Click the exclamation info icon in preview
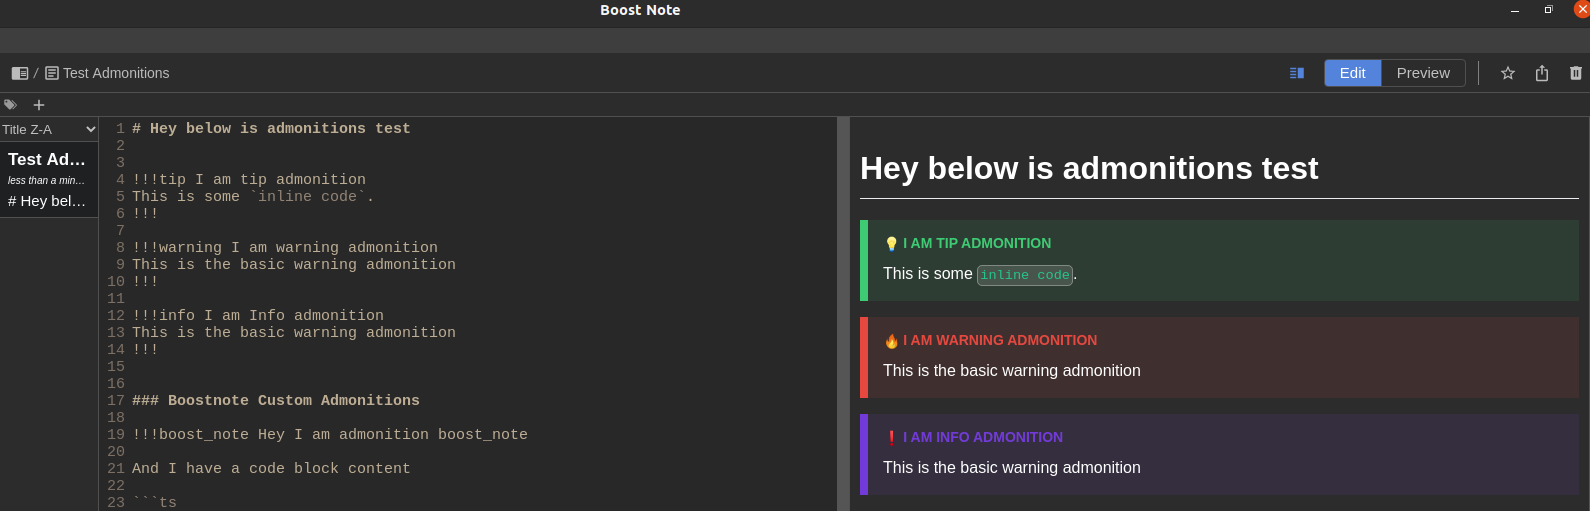The width and height of the screenshot is (1590, 511). pyautogui.click(x=891, y=438)
